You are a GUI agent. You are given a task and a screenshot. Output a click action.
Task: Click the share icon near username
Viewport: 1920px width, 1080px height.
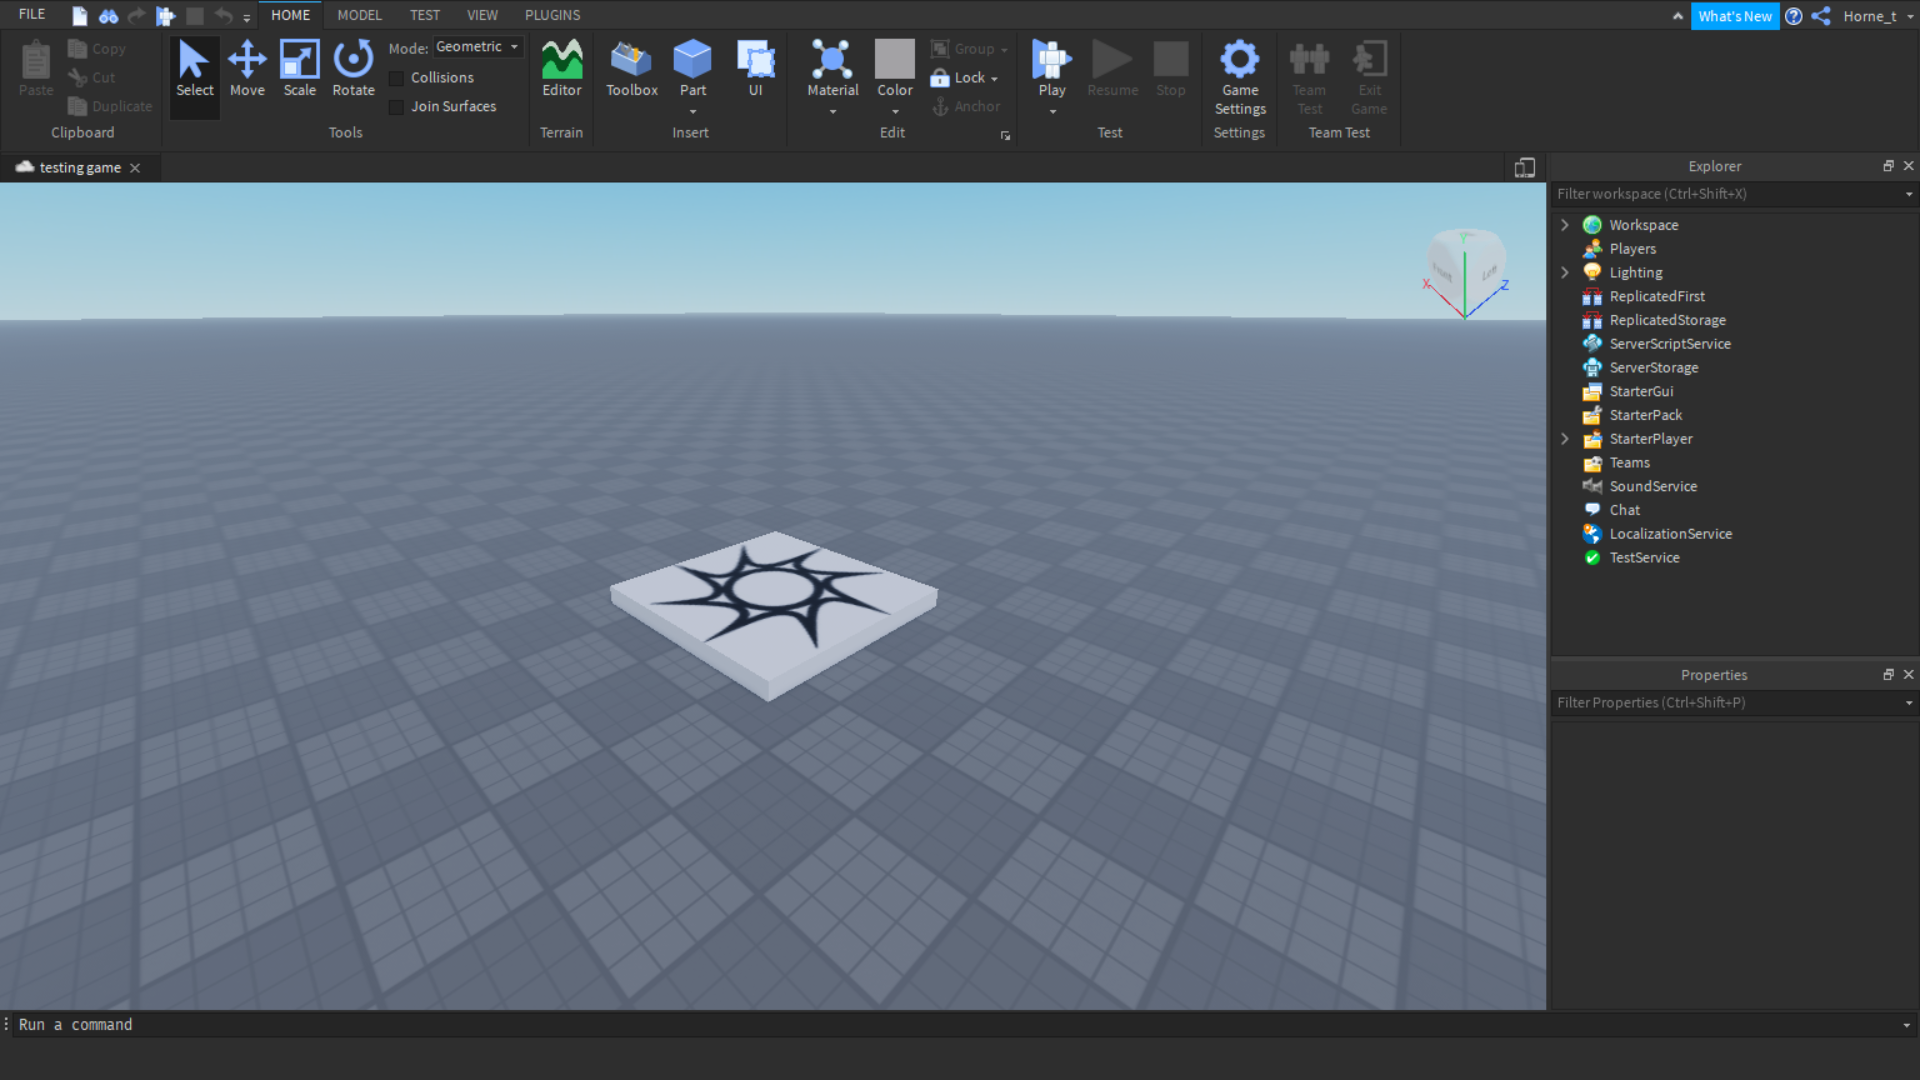tap(1821, 16)
